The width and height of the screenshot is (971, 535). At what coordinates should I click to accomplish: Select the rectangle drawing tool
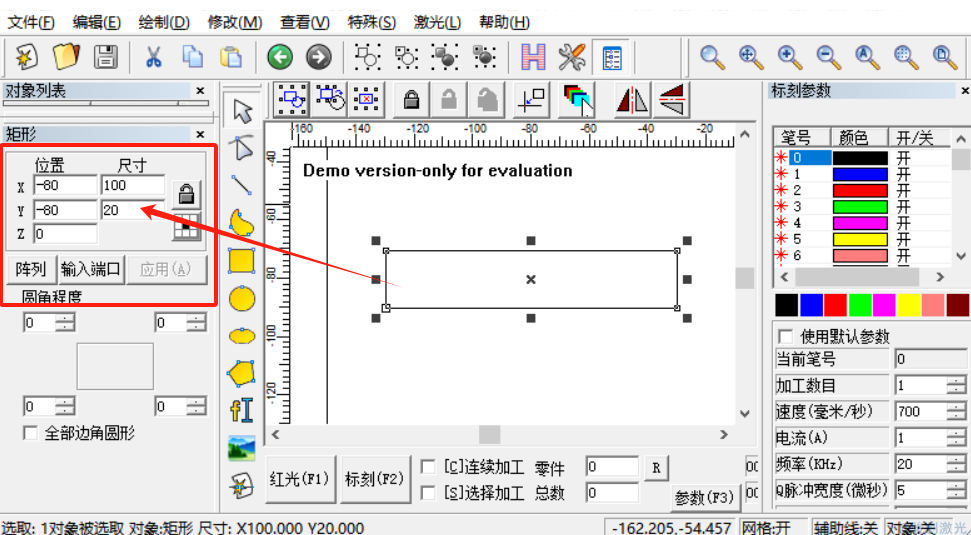coord(242,261)
